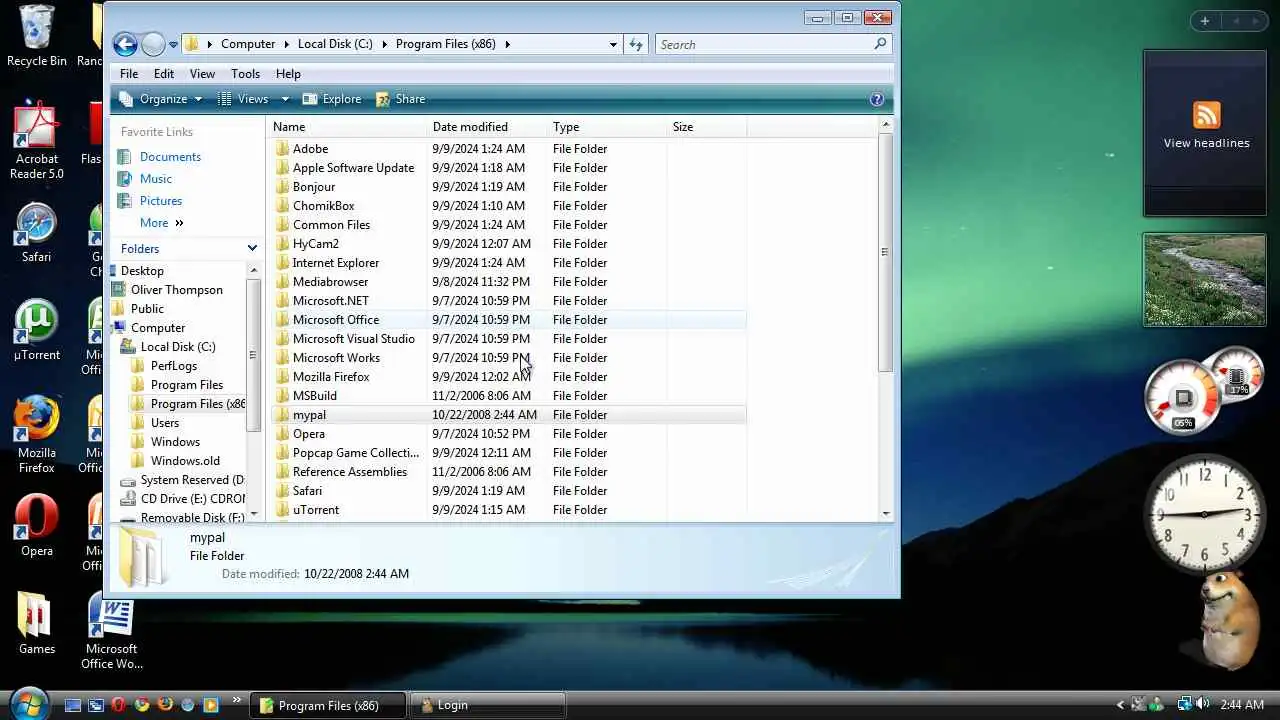The image size is (1280, 720).
Task: Open the address bar history dropdown
Action: [613, 44]
